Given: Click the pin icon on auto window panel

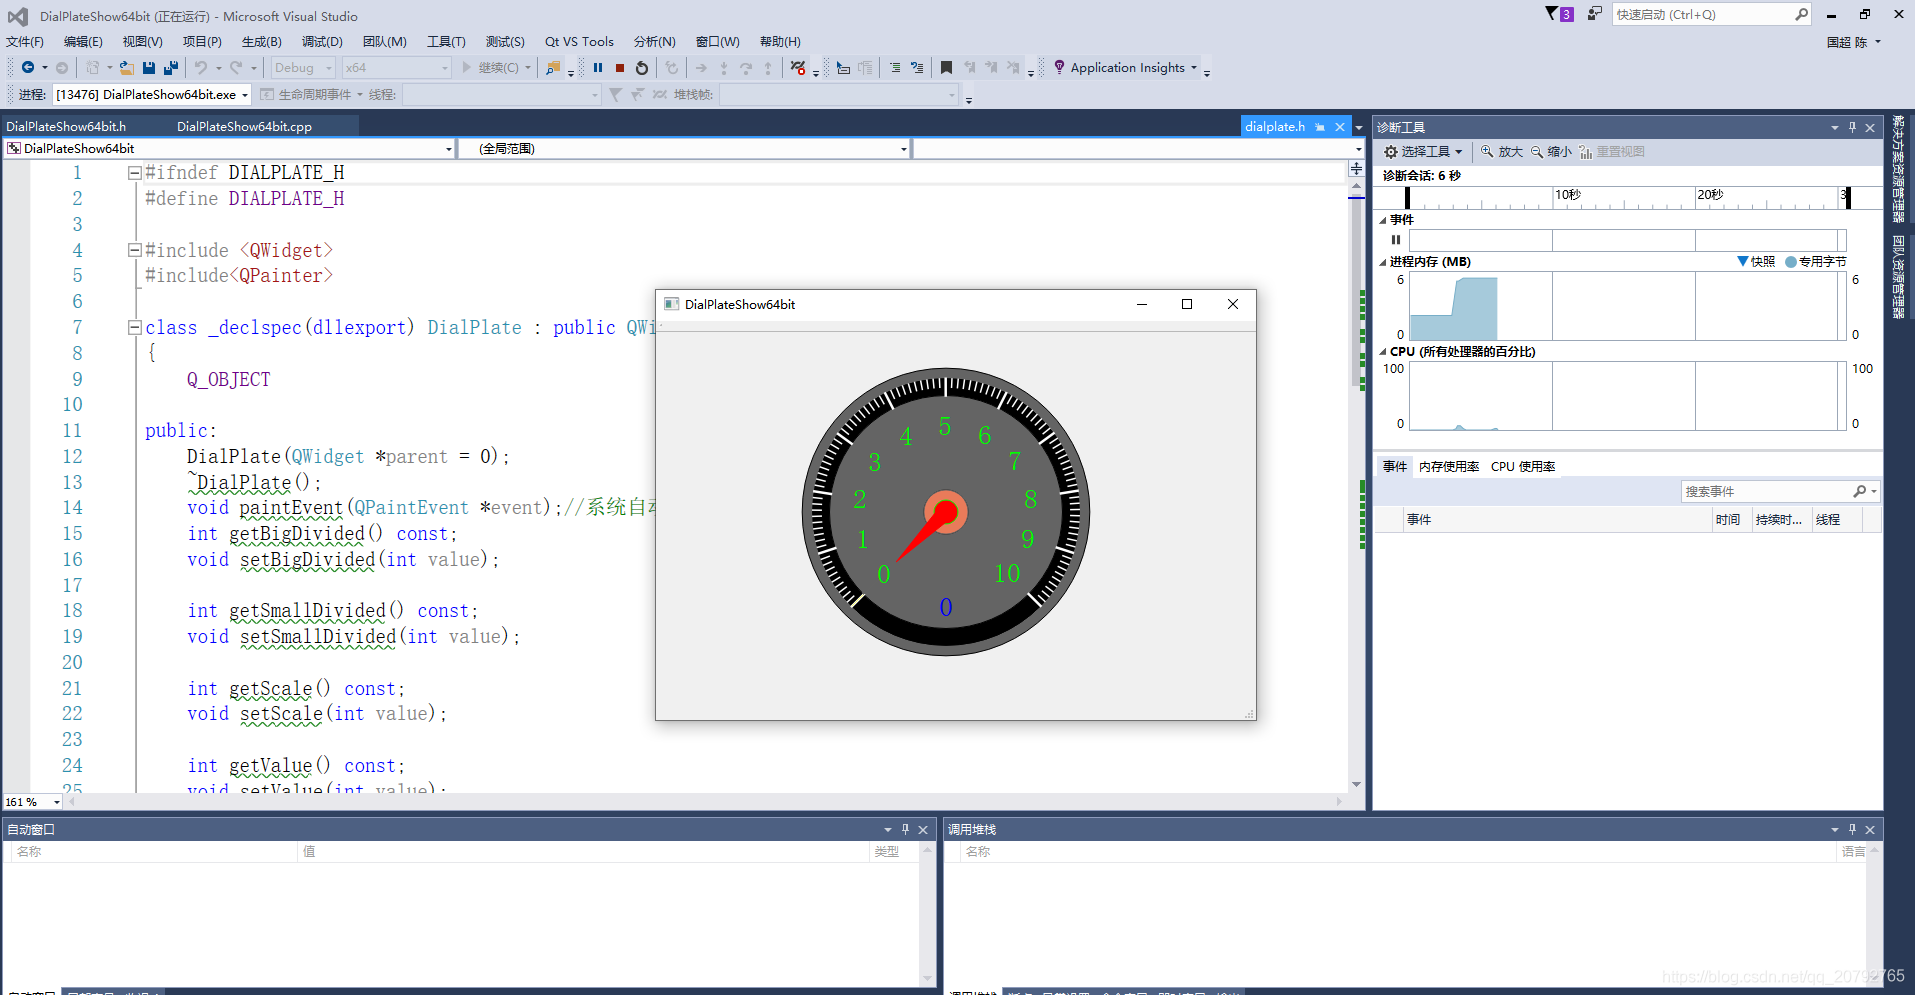Looking at the screenshot, I should click(905, 830).
